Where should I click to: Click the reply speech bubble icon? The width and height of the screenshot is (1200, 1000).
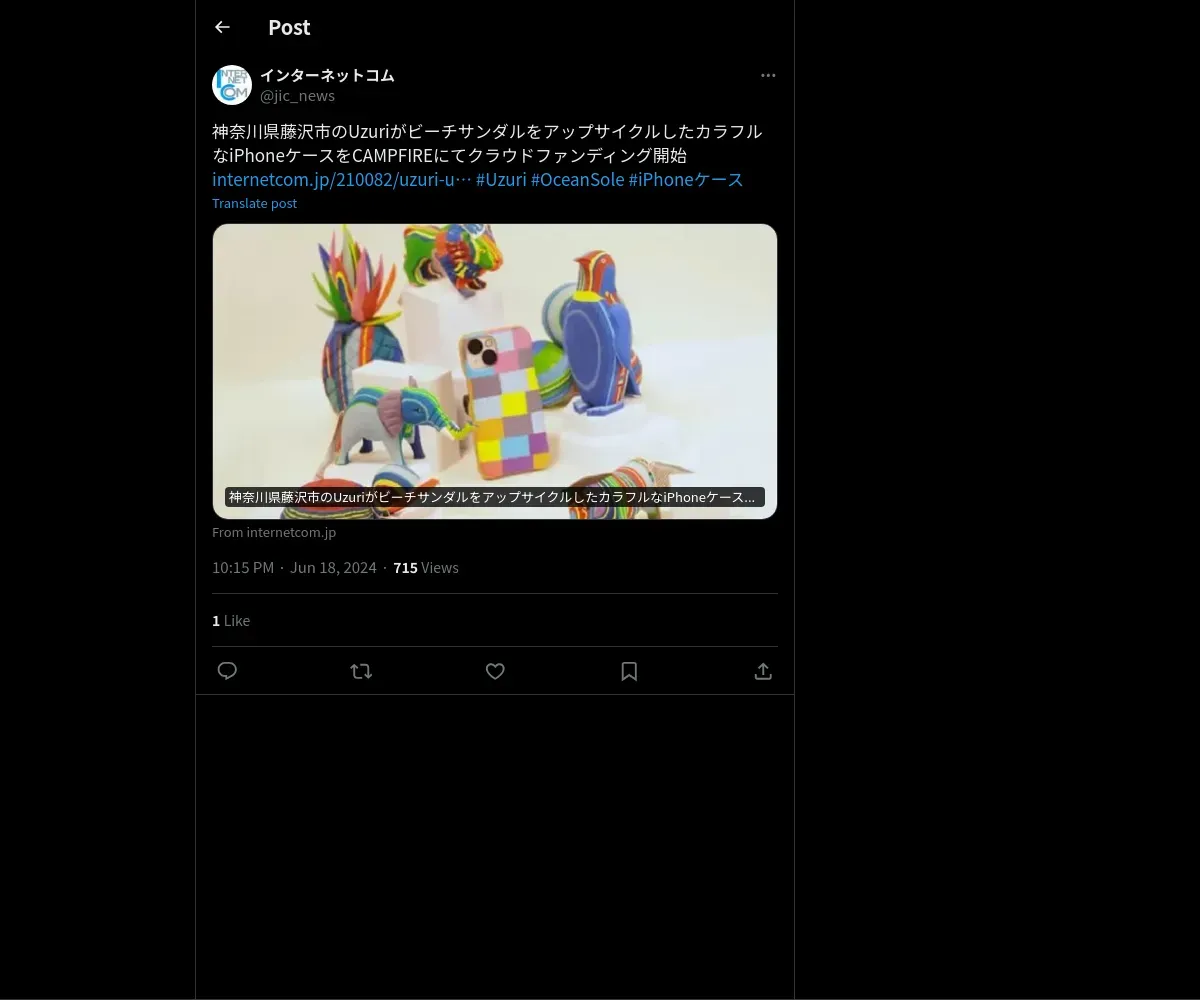coord(227,671)
